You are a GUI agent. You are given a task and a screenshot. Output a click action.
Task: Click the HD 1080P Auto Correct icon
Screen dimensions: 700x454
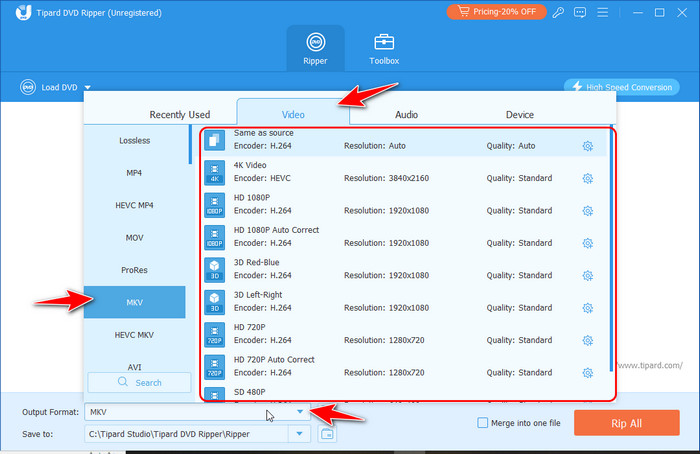[214, 237]
